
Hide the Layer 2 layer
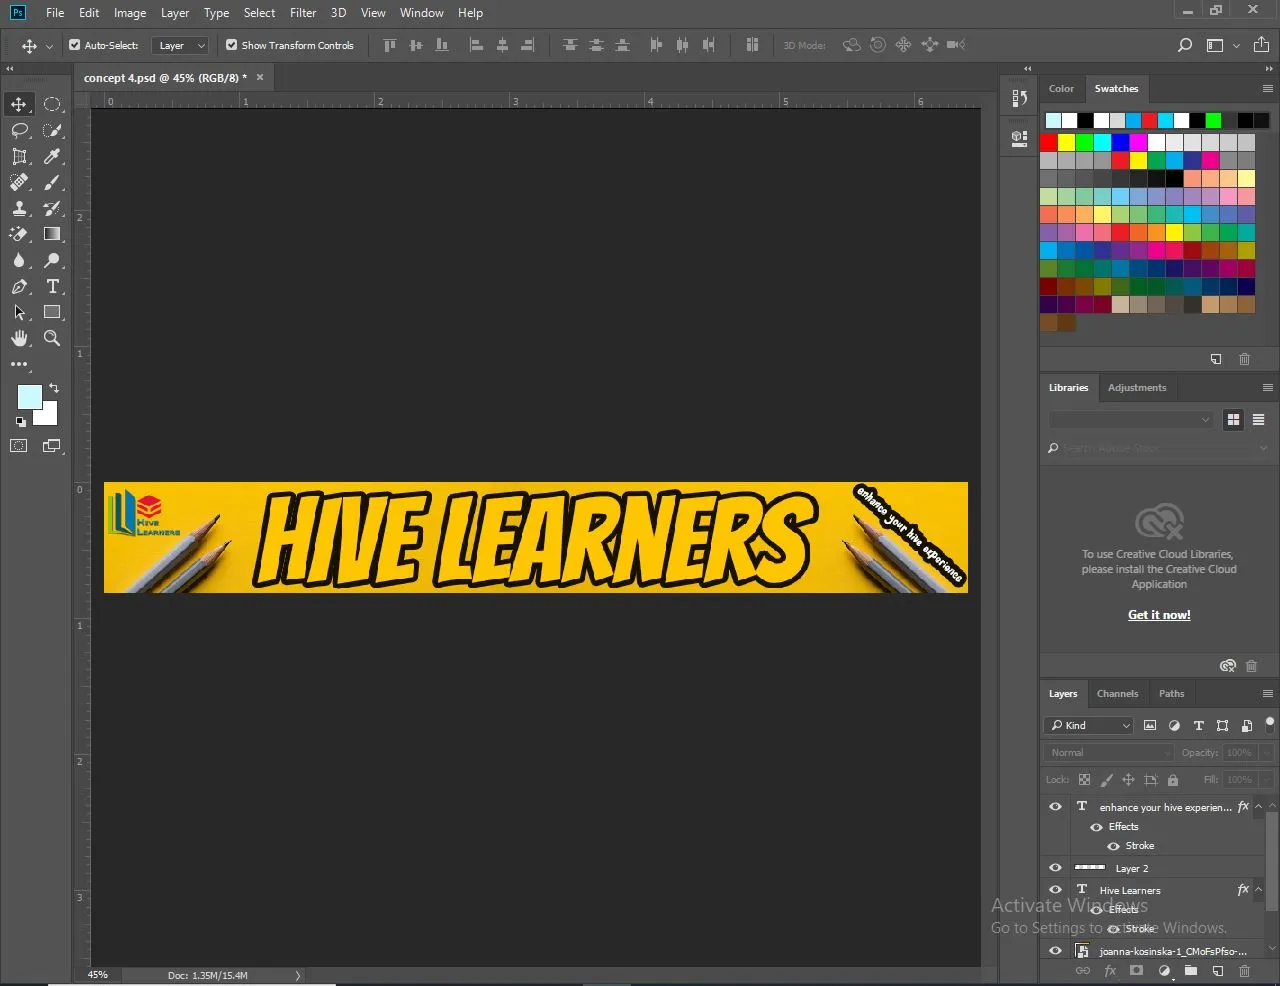pos(1055,868)
